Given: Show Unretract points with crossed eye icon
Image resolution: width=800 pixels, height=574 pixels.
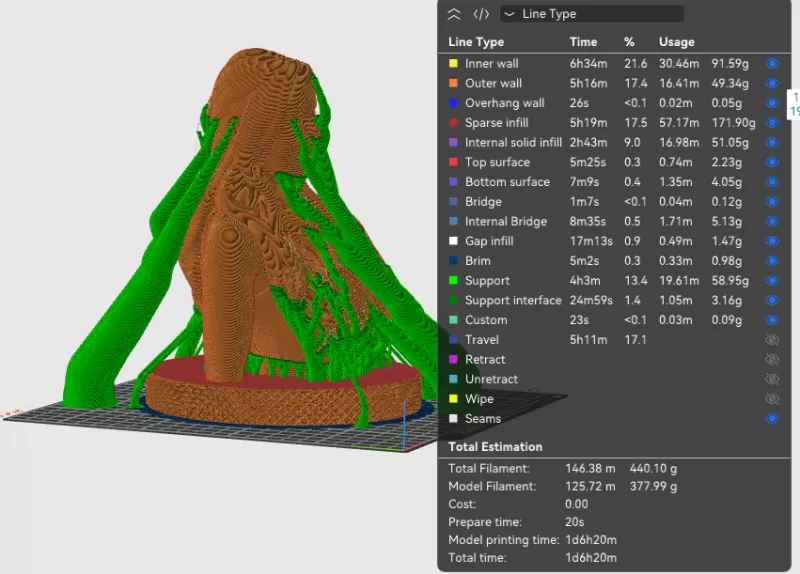Looking at the screenshot, I should tap(772, 379).
